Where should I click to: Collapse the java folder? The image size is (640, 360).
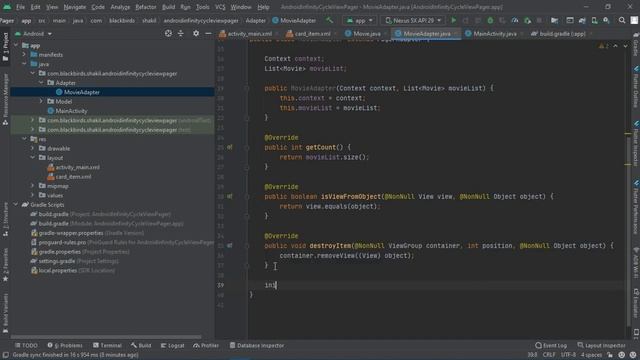(x=24, y=64)
